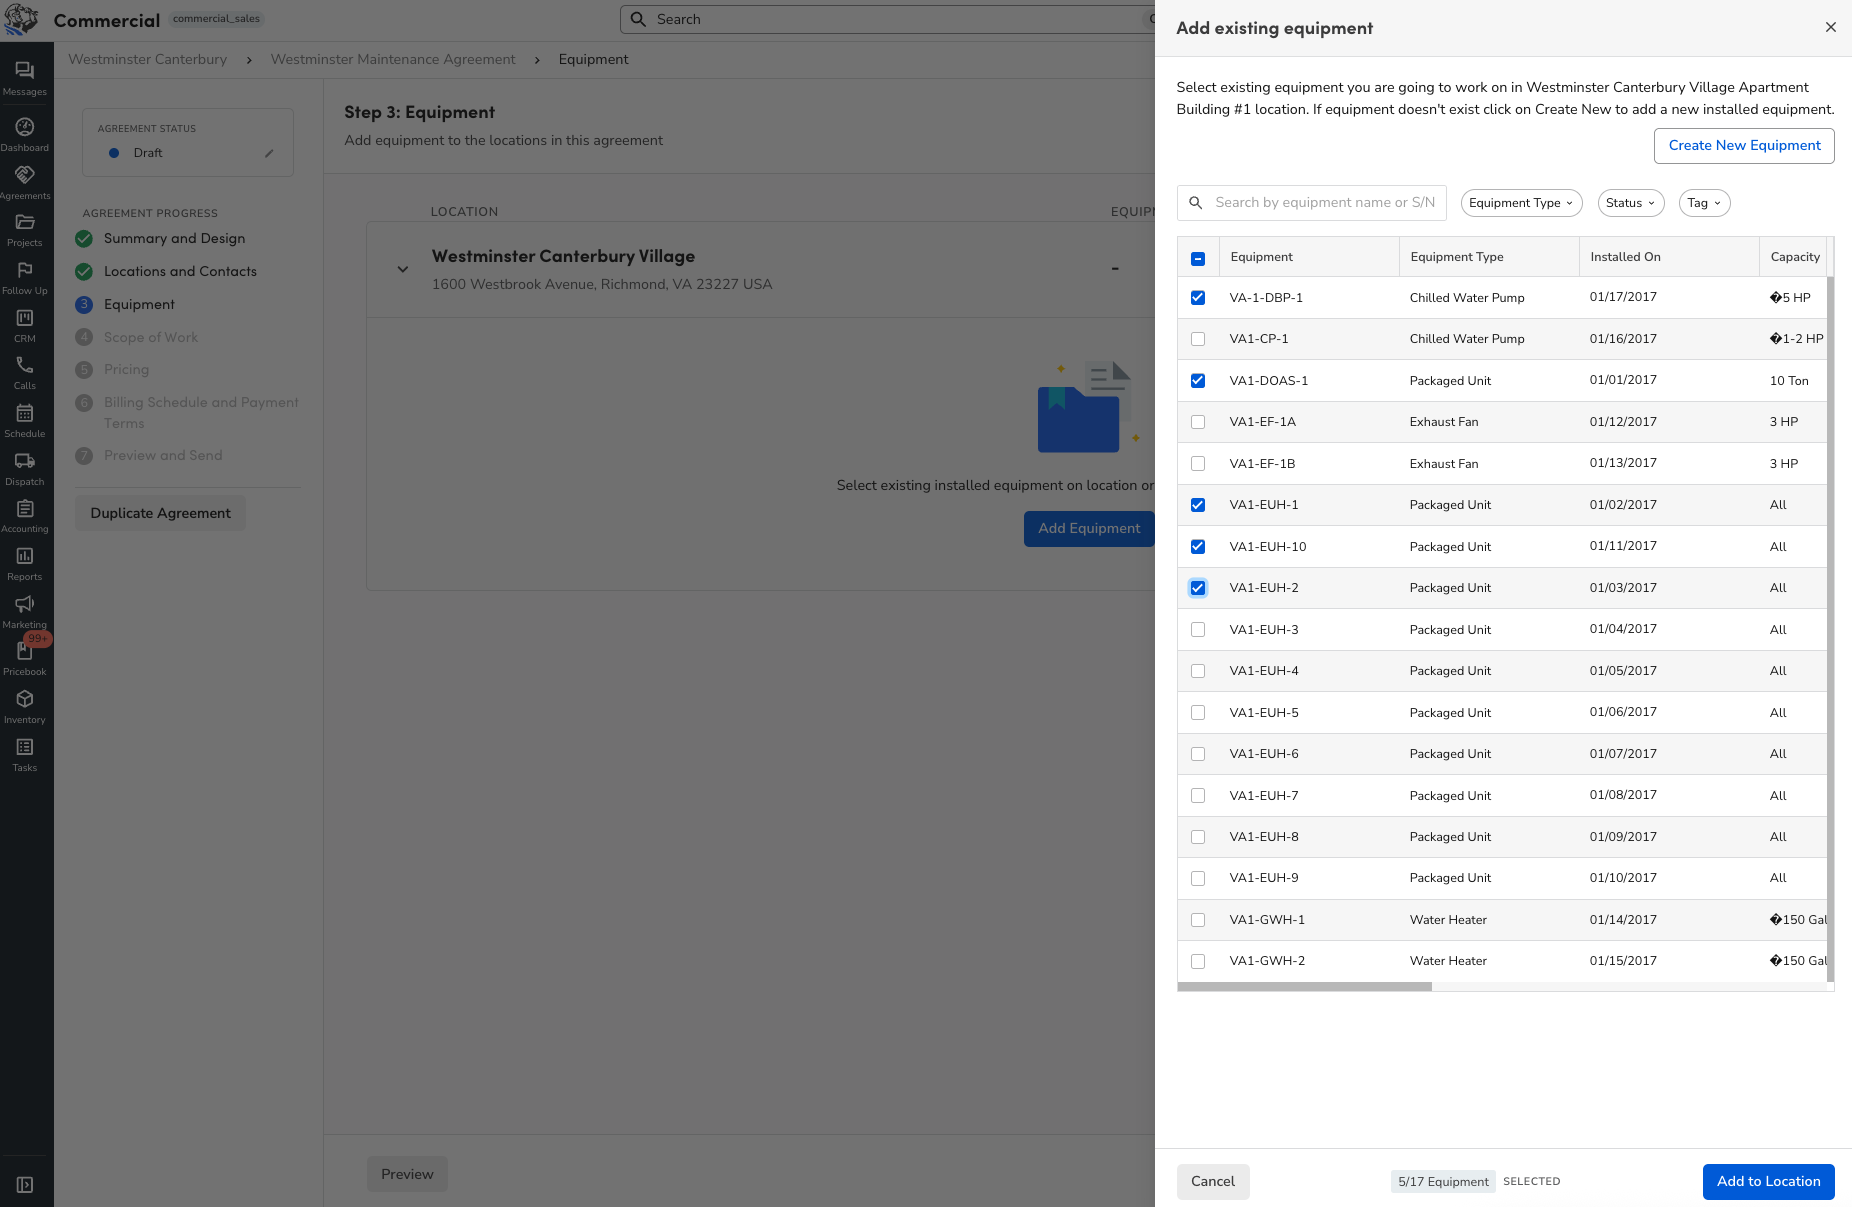Open the Messages panel in the sidebar
1852x1207 pixels.
25,75
